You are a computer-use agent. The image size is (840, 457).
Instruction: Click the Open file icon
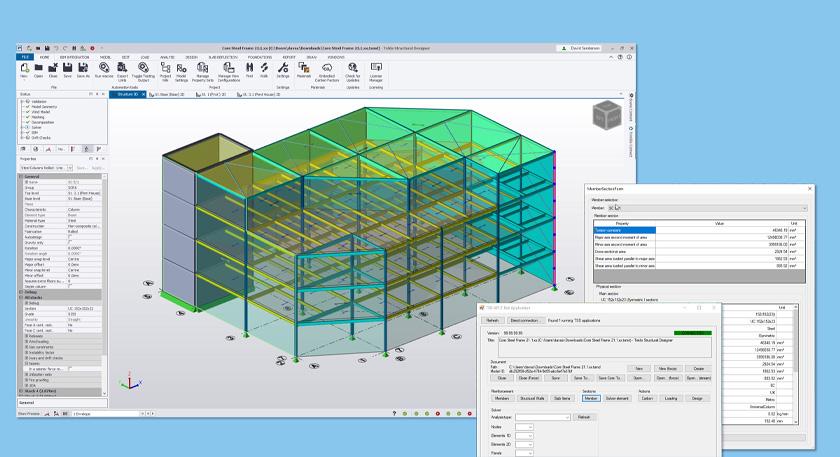[38, 67]
